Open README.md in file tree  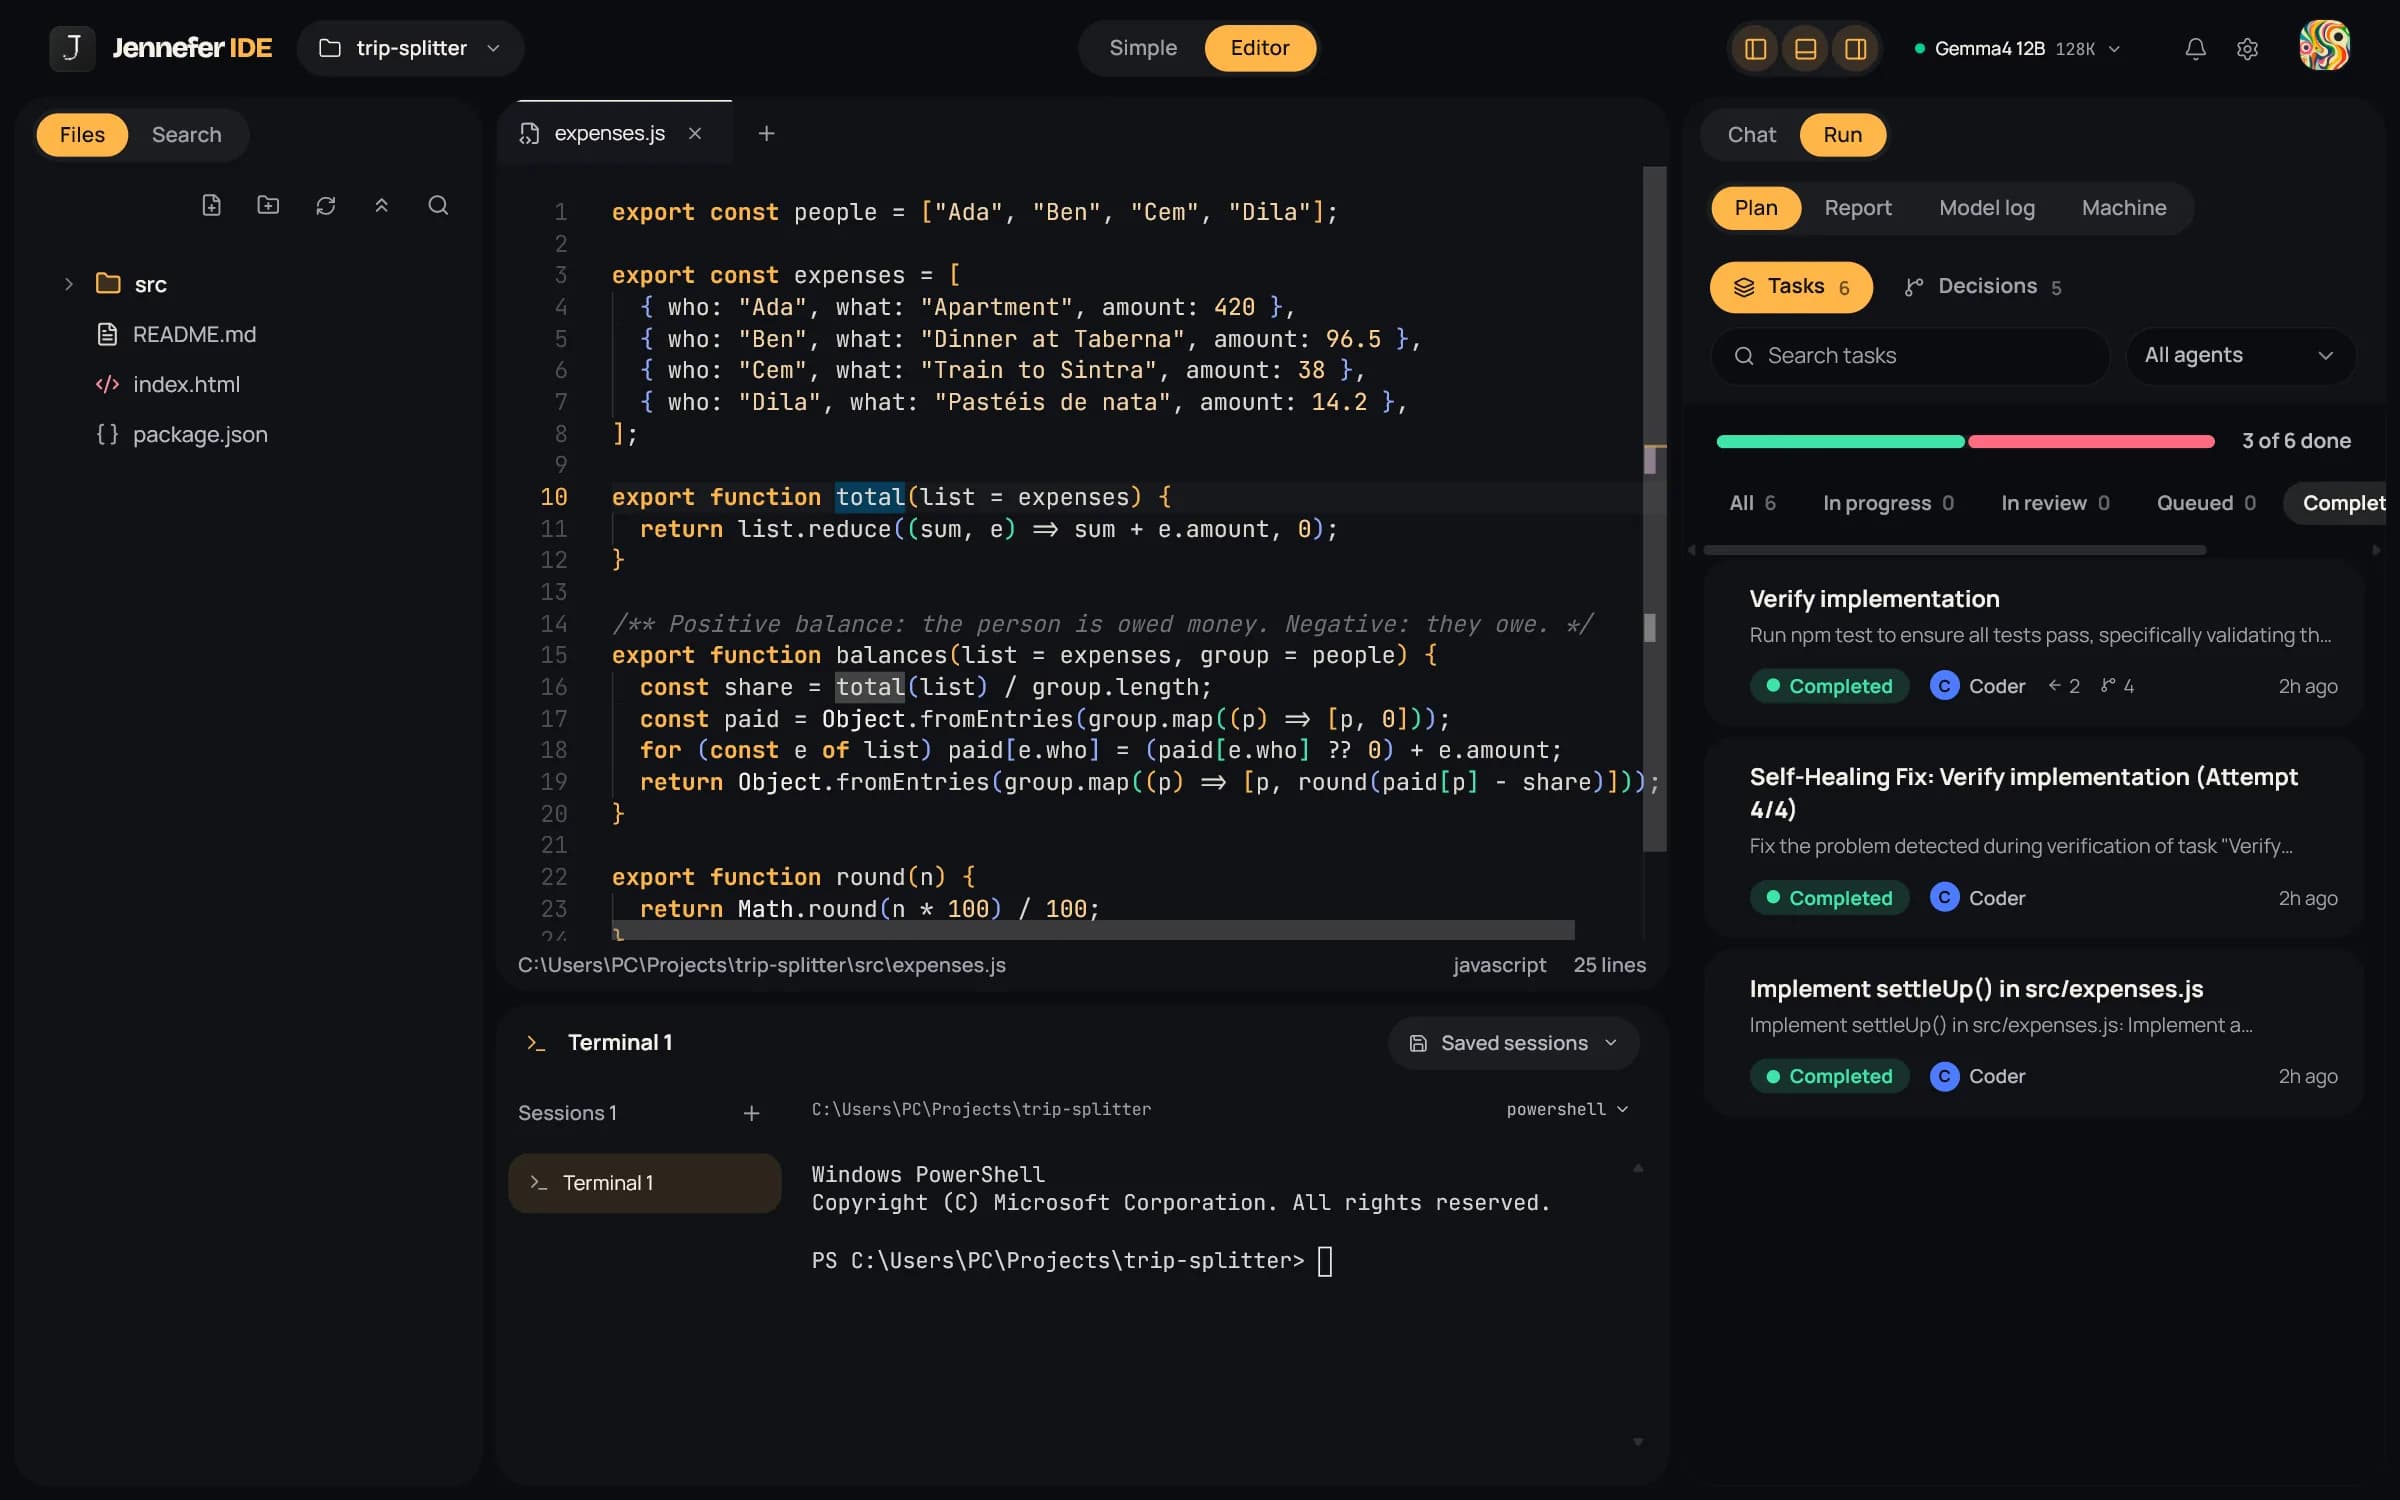click(194, 334)
